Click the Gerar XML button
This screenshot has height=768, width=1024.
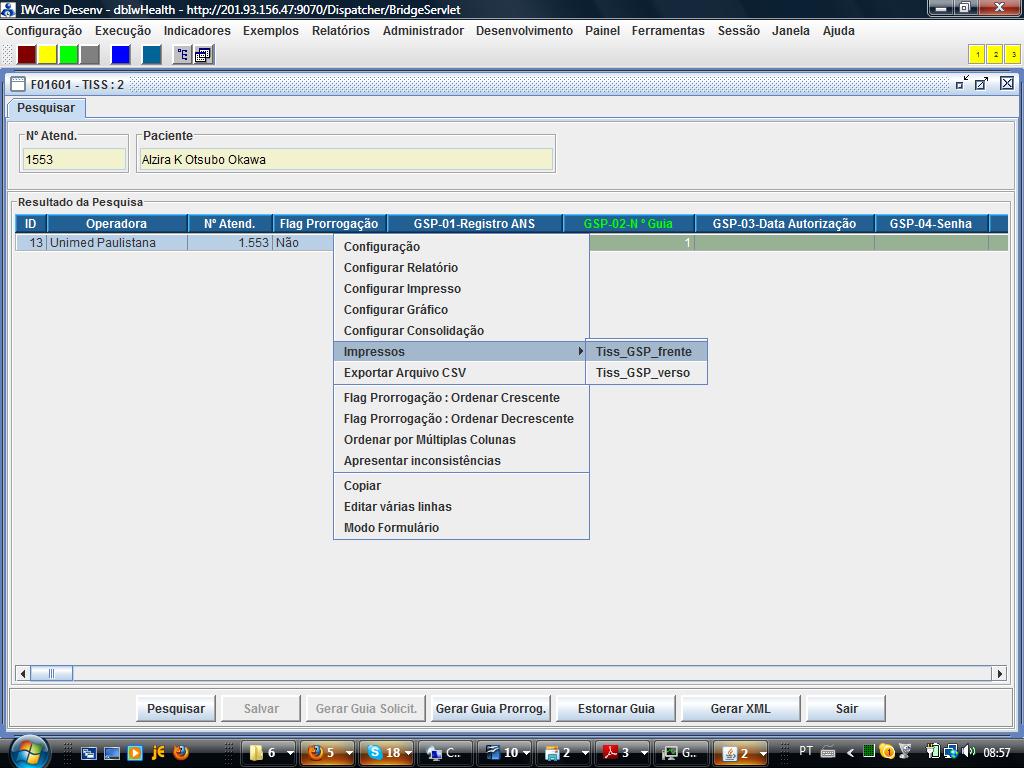coord(741,709)
